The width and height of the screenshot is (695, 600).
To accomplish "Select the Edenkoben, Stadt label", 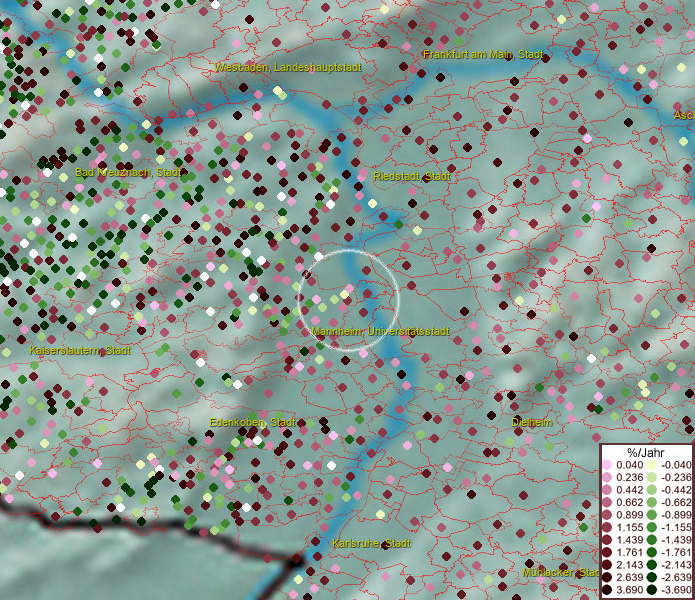I will [x=253, y=422].
